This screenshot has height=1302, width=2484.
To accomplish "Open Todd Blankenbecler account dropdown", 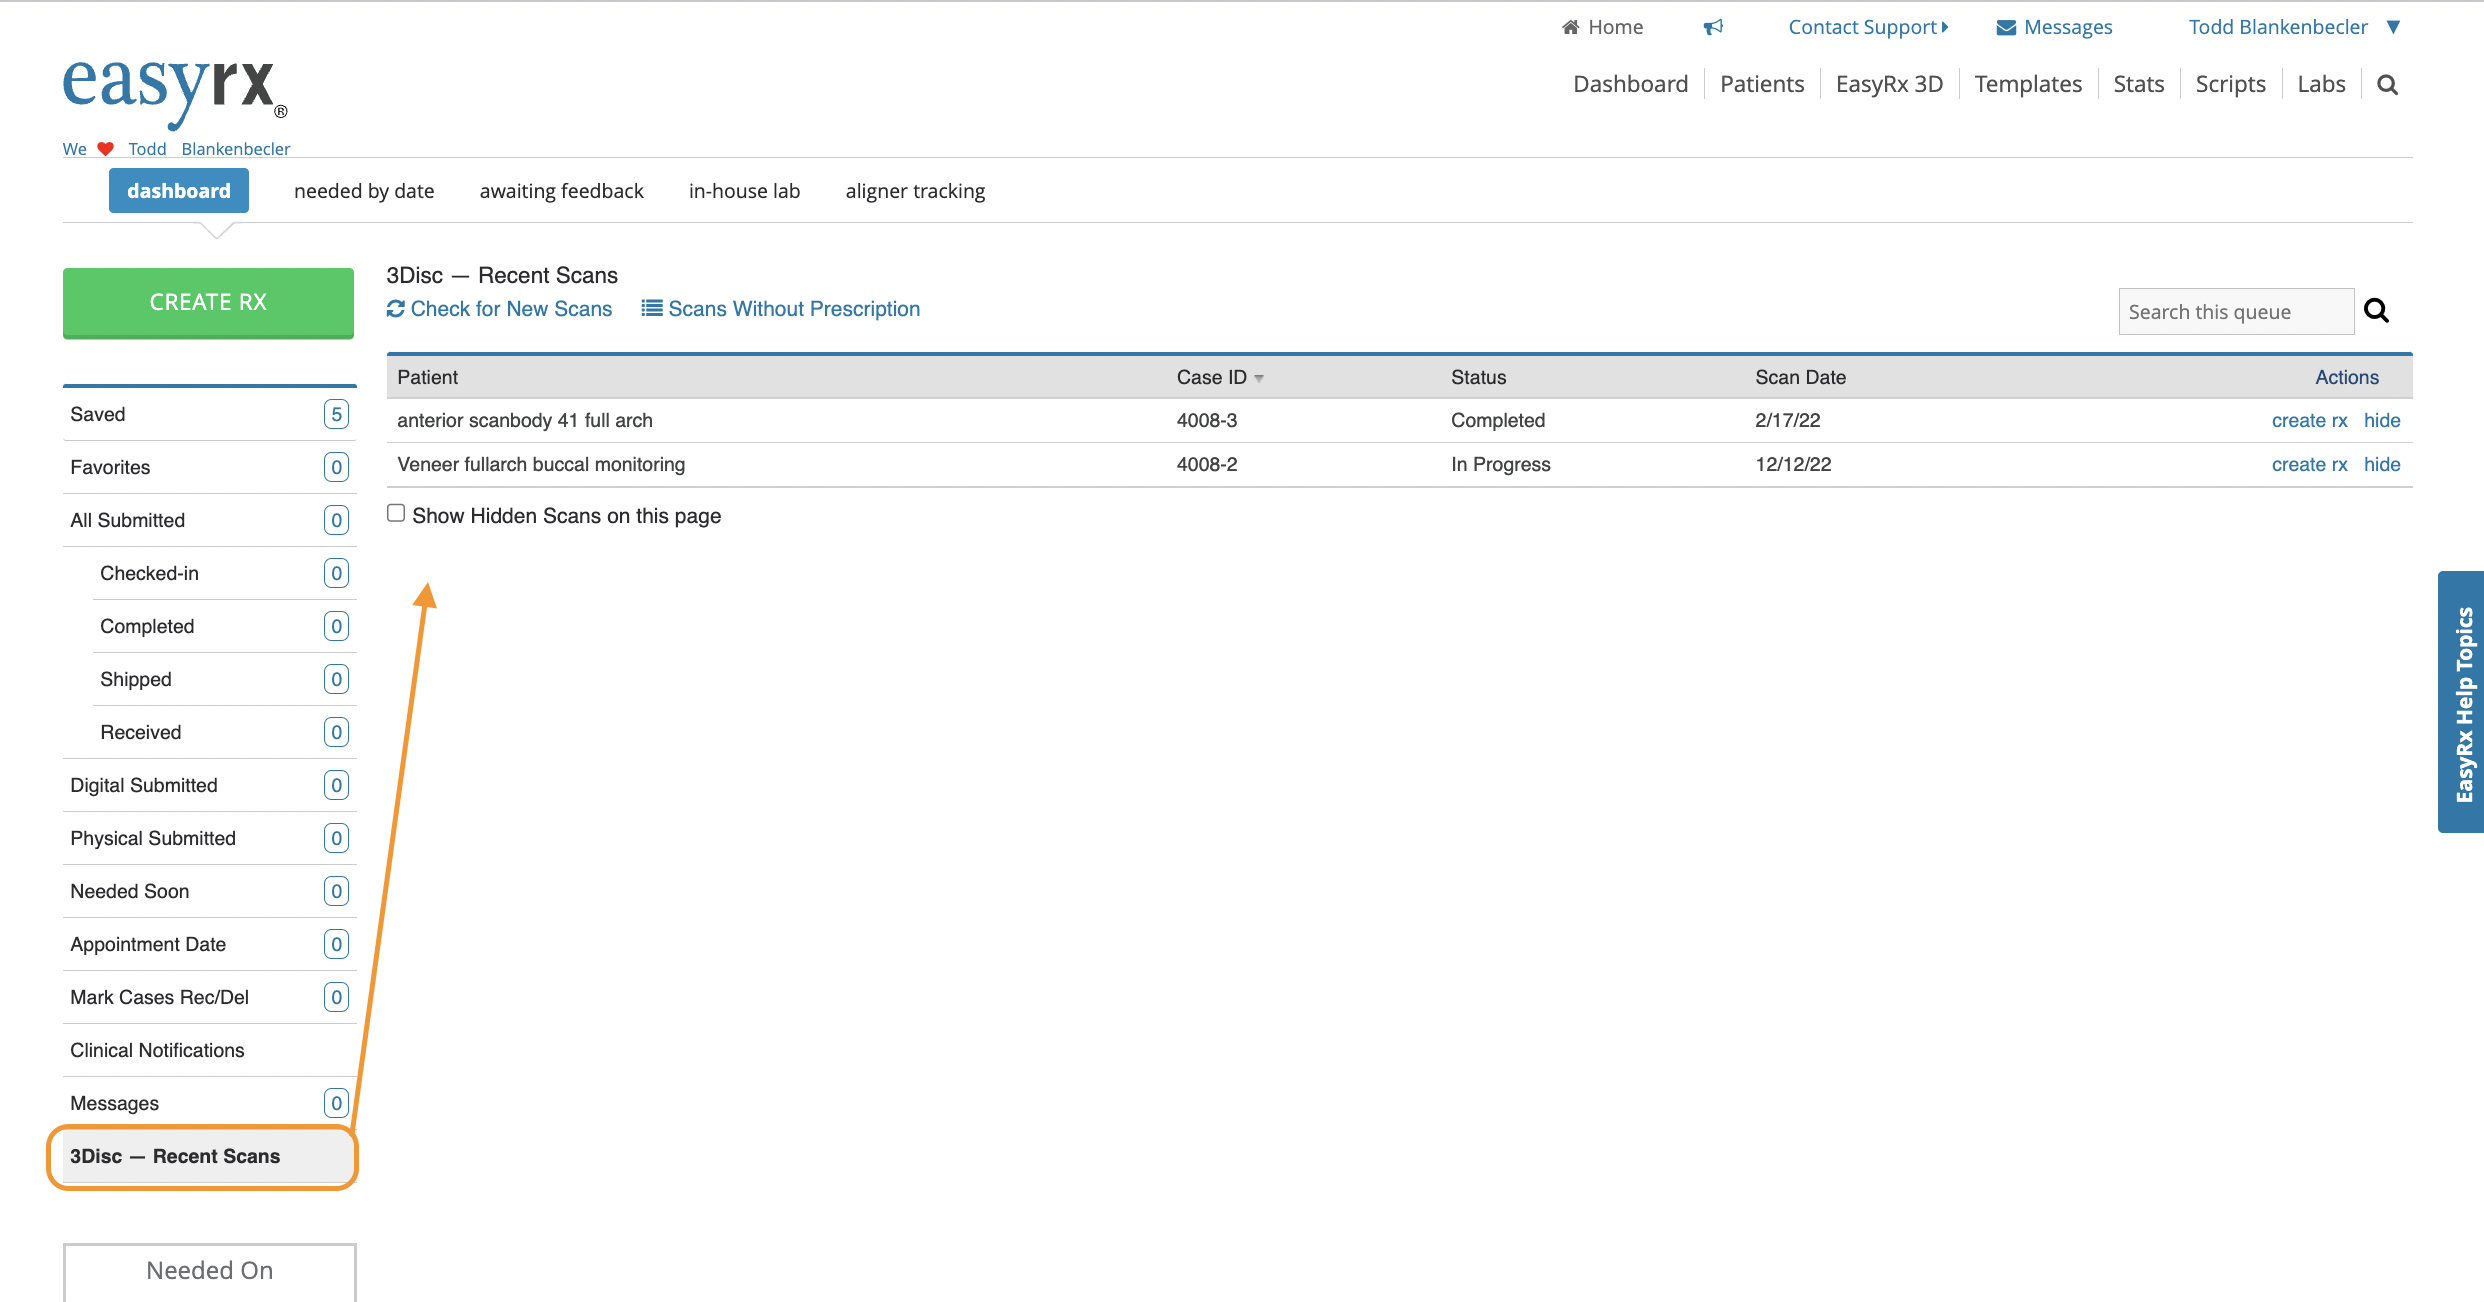I will pyautogui.click(x=2294, y=27).
